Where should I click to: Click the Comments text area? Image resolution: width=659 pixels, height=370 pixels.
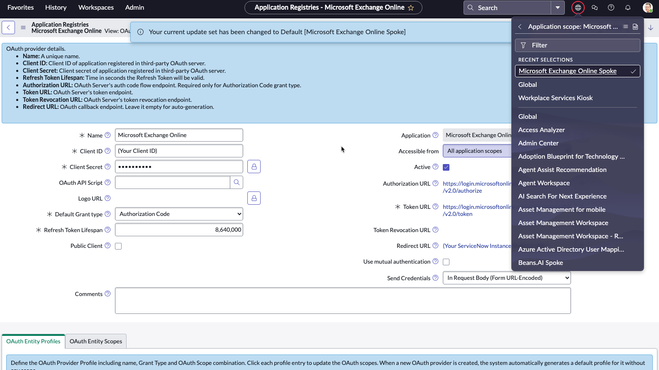[343, 301]
